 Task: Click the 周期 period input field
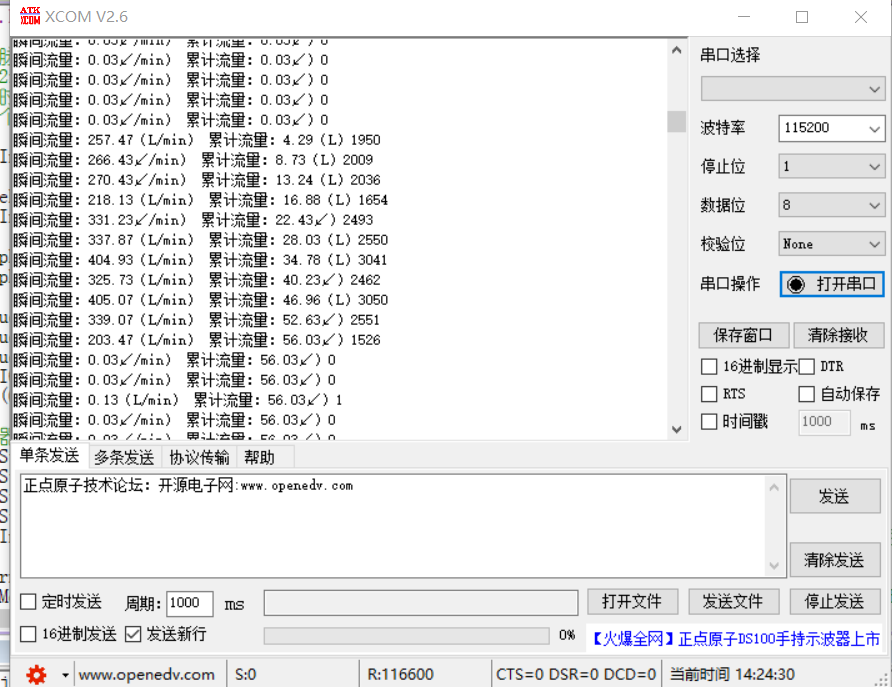click(x=189, y=603)
